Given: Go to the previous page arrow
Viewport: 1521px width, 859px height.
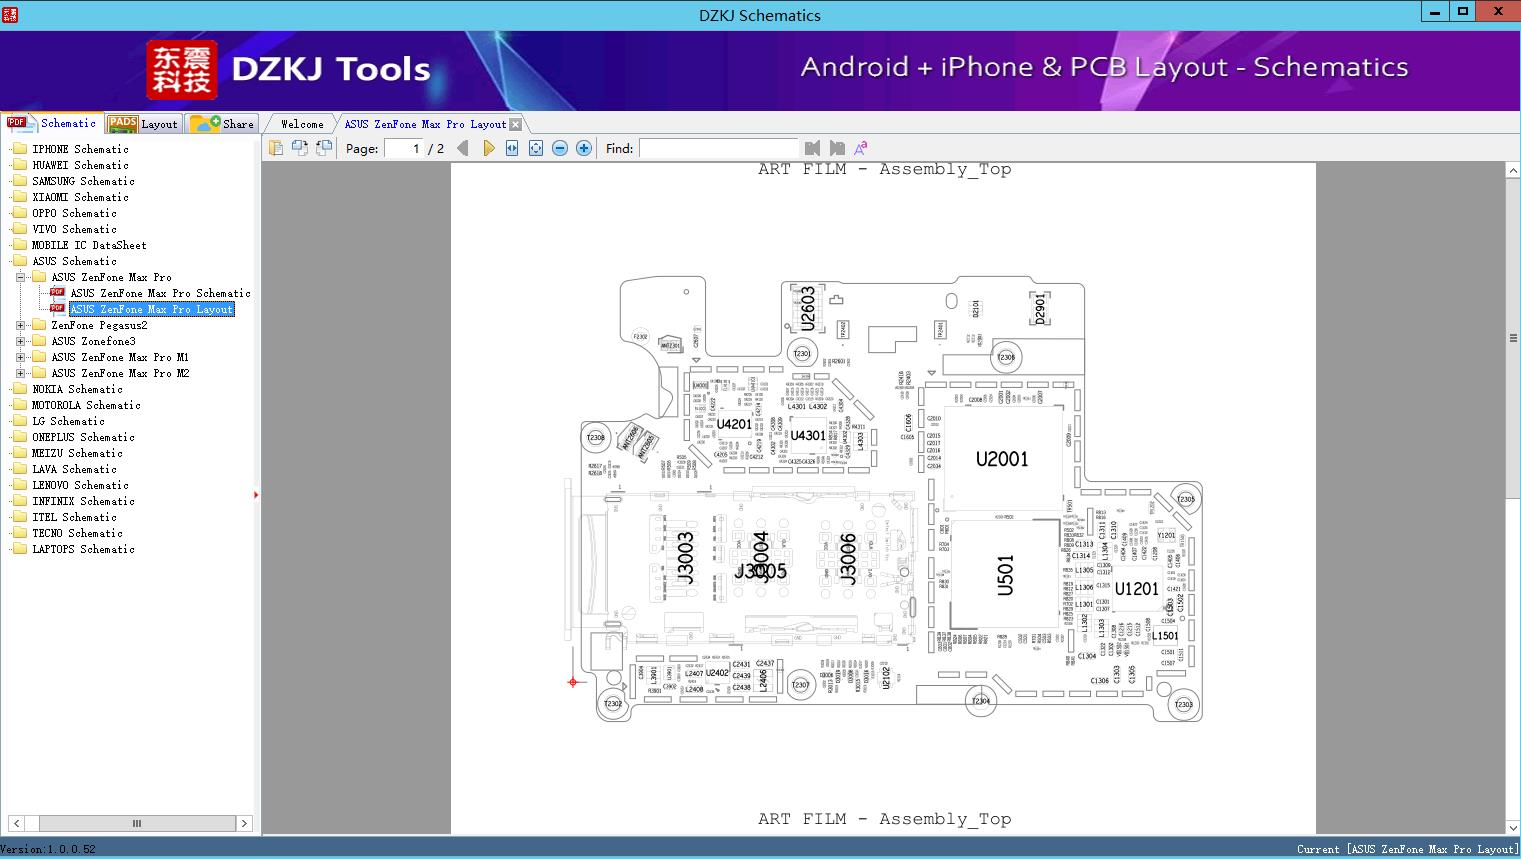Looking at the screenshot, I should (462, 148).
